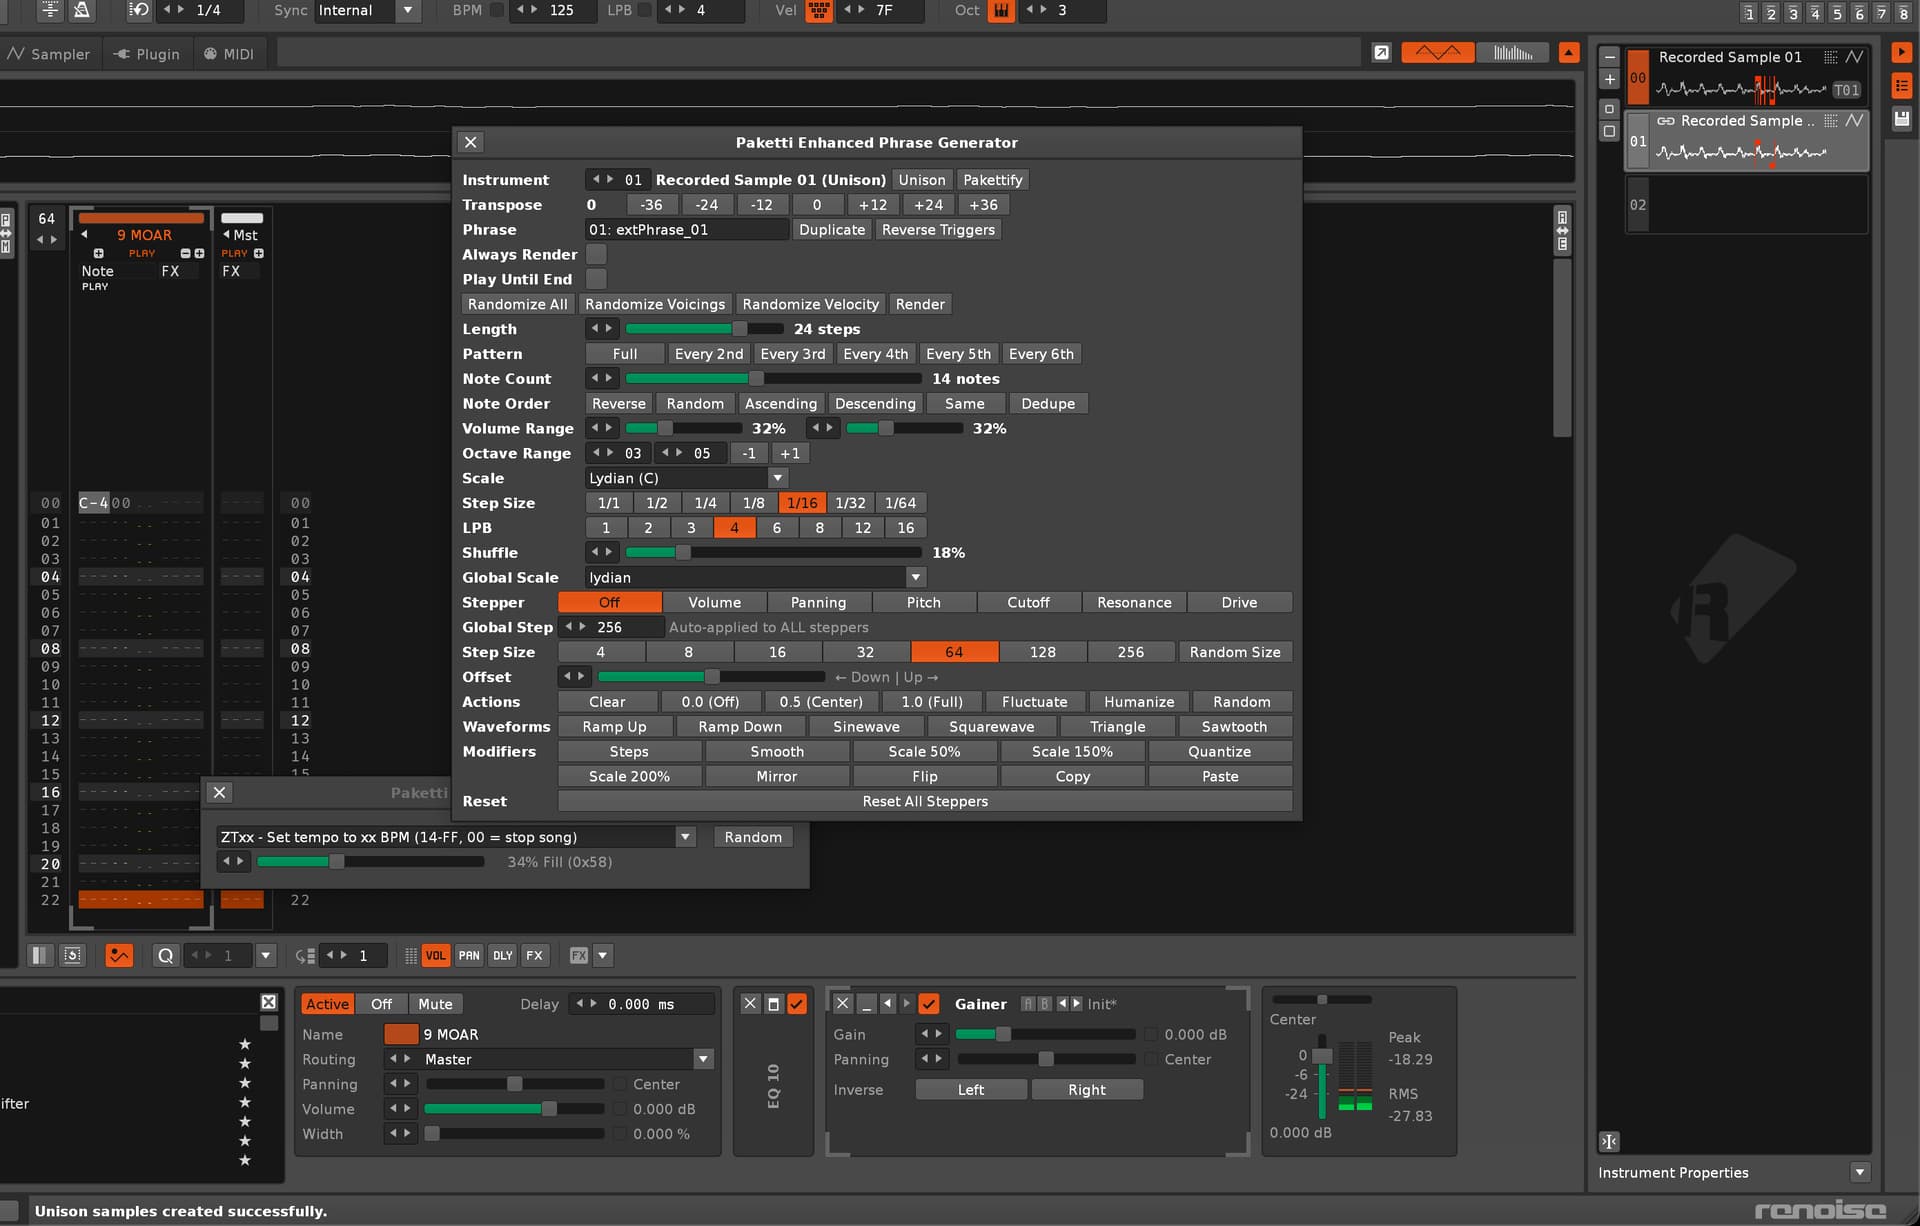Select preset slot 1 in top-right
This screenshot has height=1226, width=1920.
(x=1749, y=12)
